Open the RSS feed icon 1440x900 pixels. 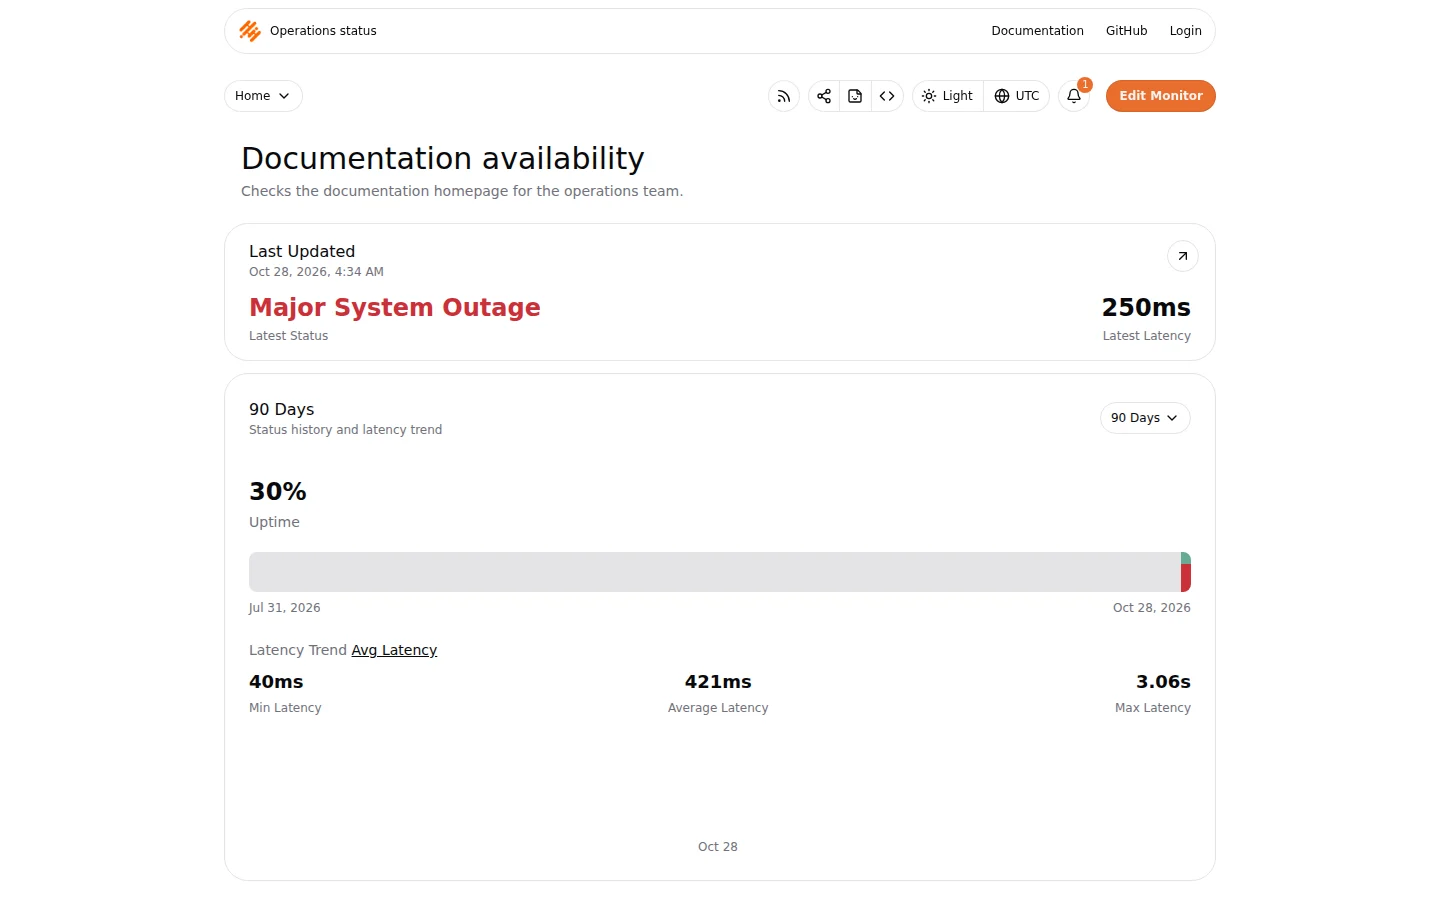pyautogui.click(x=784, y=96)
